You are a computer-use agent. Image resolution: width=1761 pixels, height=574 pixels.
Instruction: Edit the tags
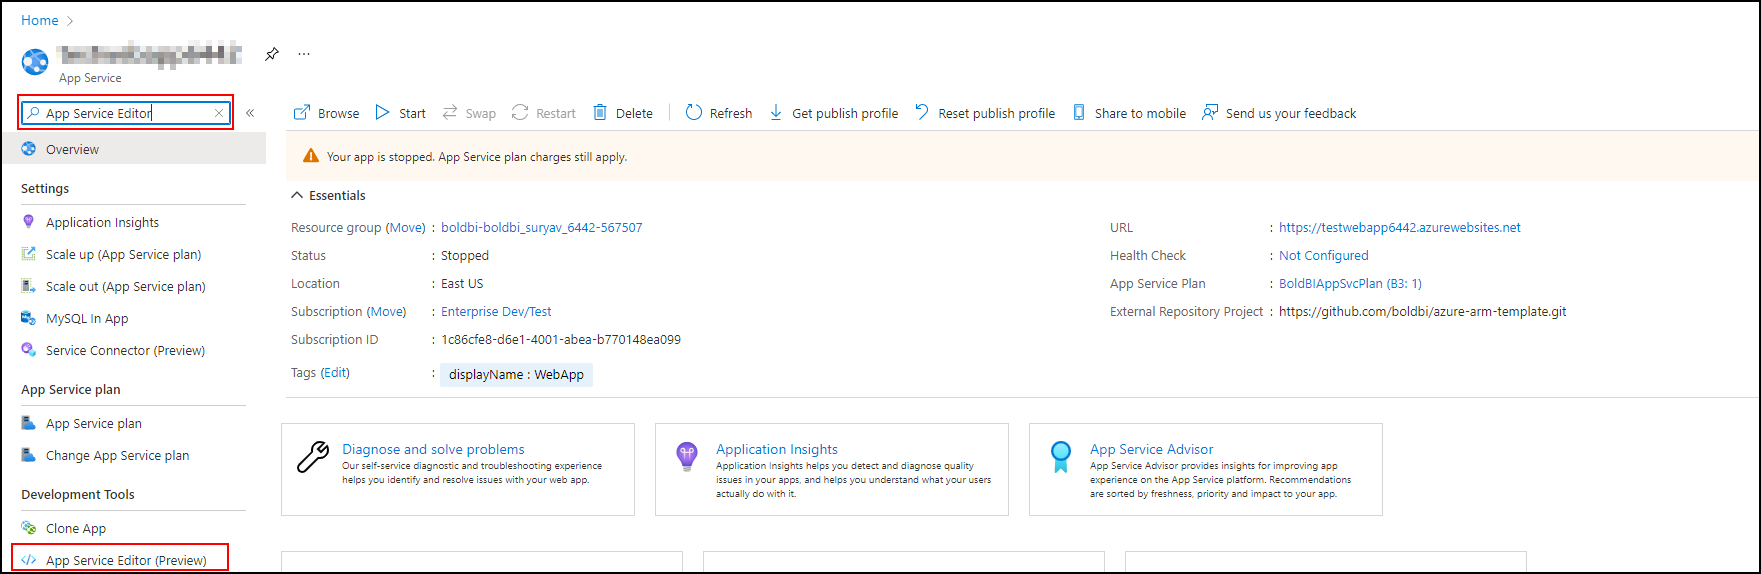click(x=335, y=372)
